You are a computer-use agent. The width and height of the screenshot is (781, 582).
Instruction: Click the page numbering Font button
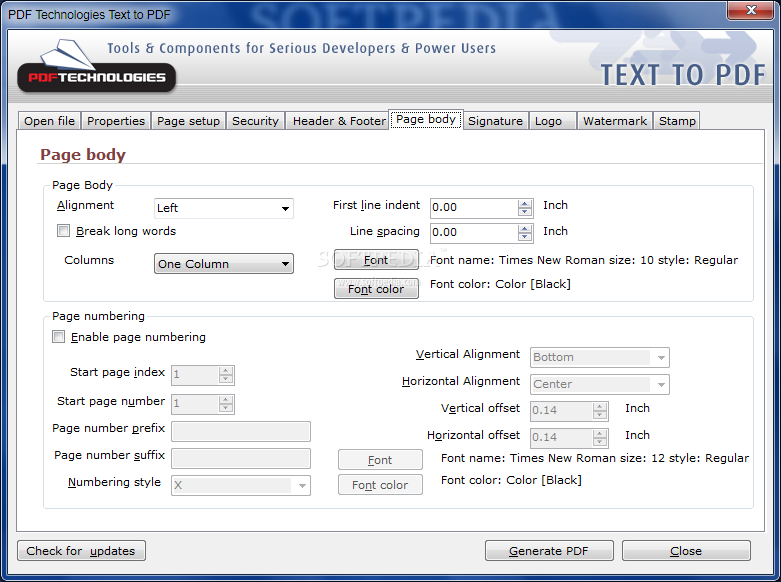[x=380, y=460]
